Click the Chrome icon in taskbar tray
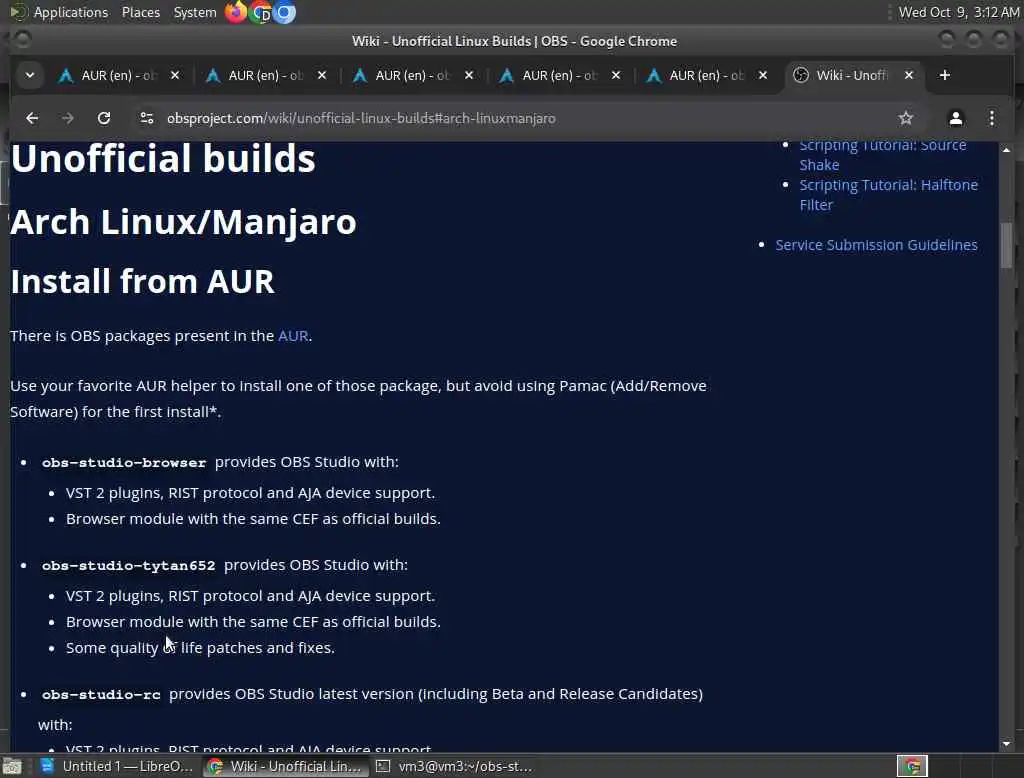 912,766
